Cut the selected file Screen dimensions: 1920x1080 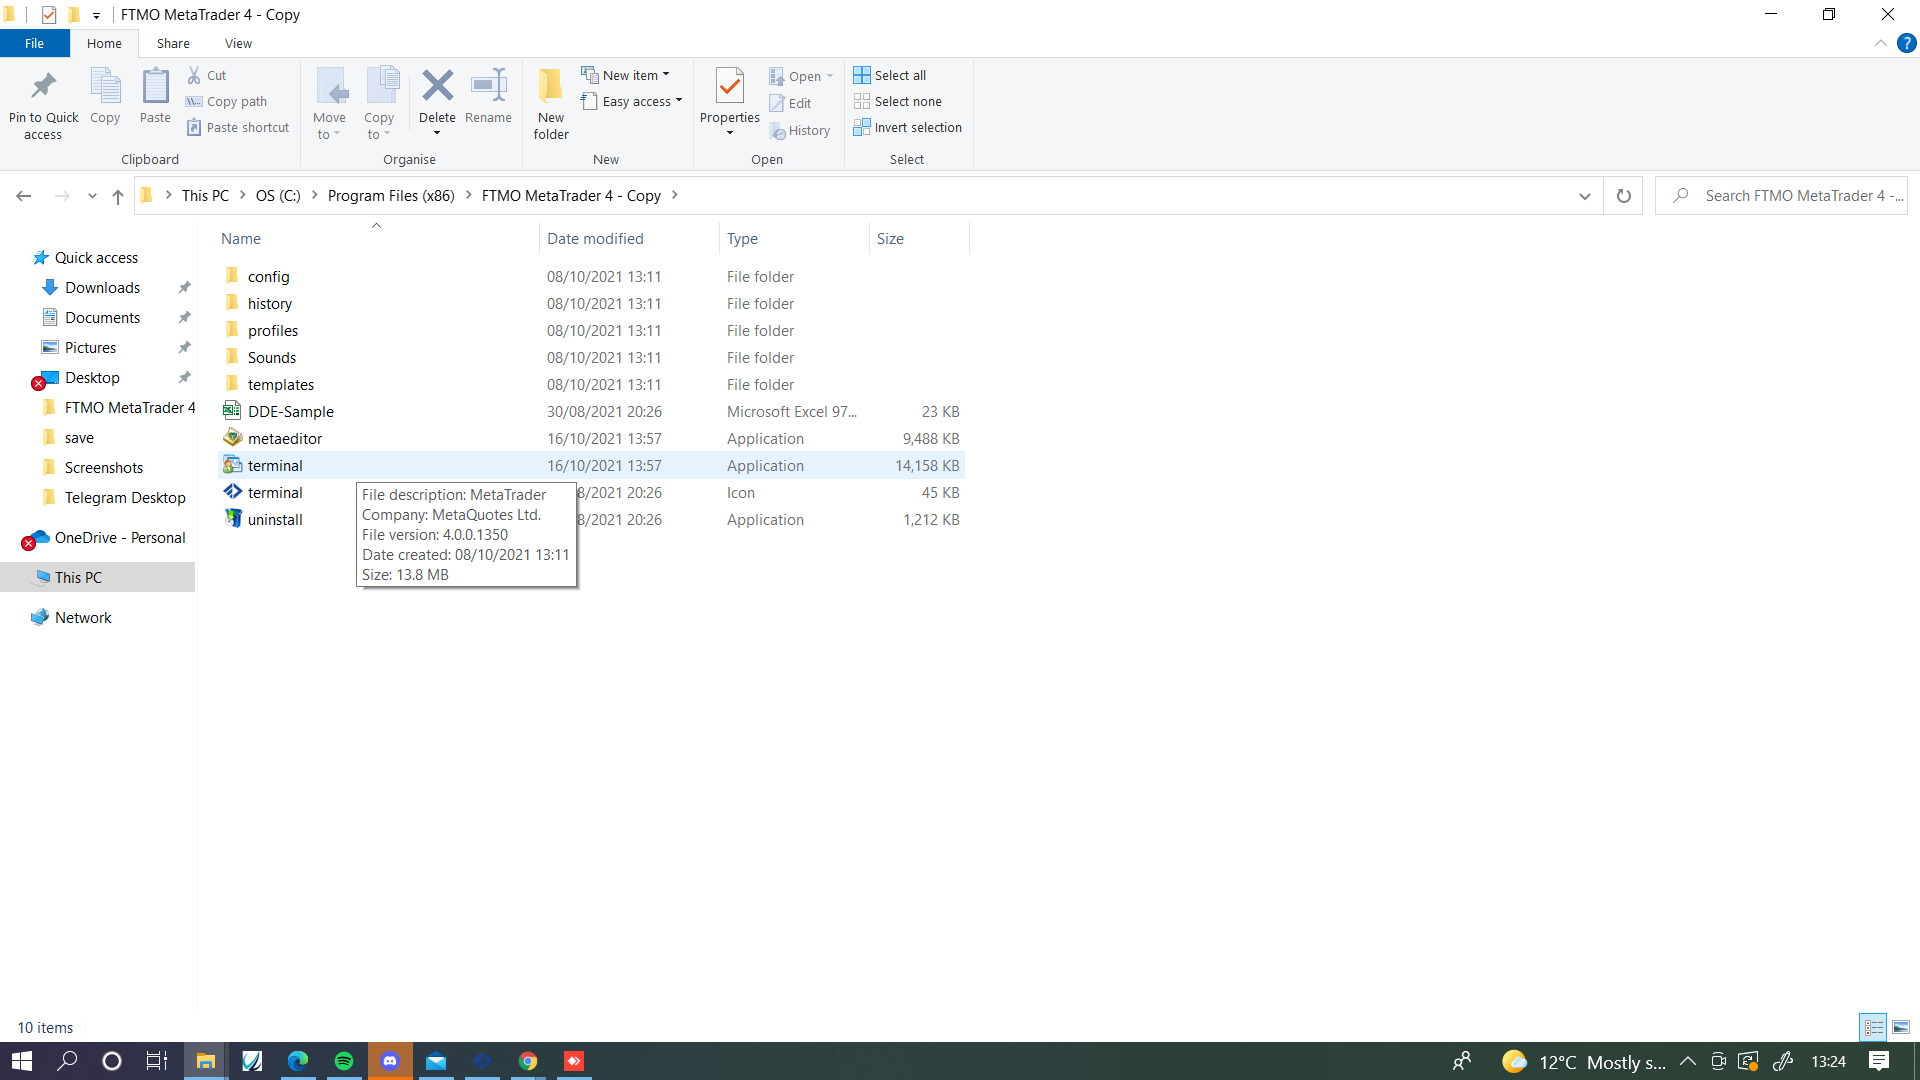207,75
